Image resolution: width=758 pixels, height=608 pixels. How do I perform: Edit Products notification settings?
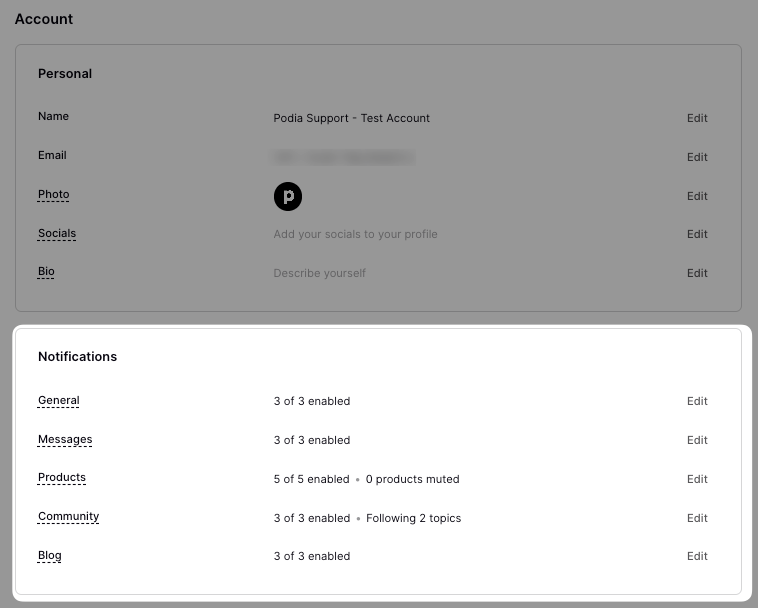[697, 479]
